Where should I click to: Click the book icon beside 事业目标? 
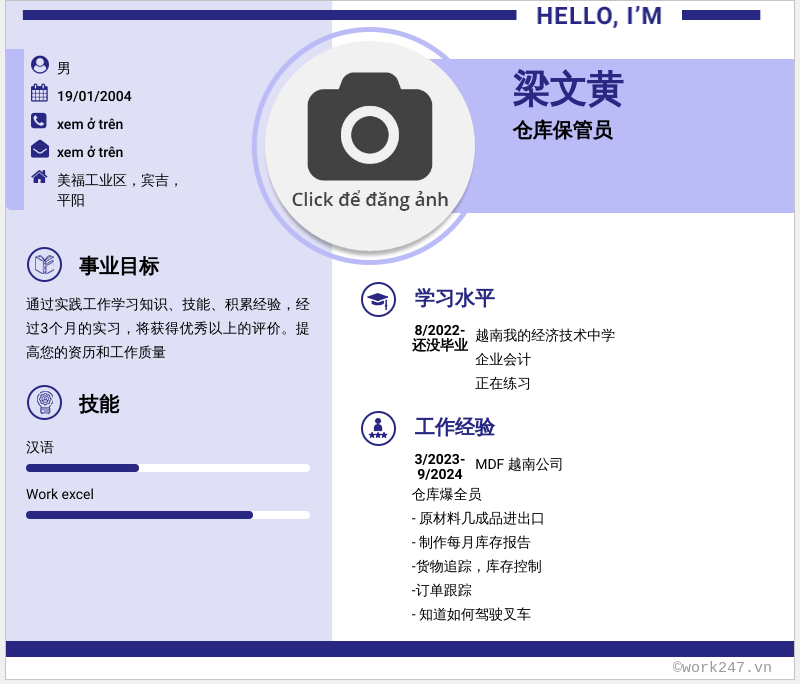[44, 265]
